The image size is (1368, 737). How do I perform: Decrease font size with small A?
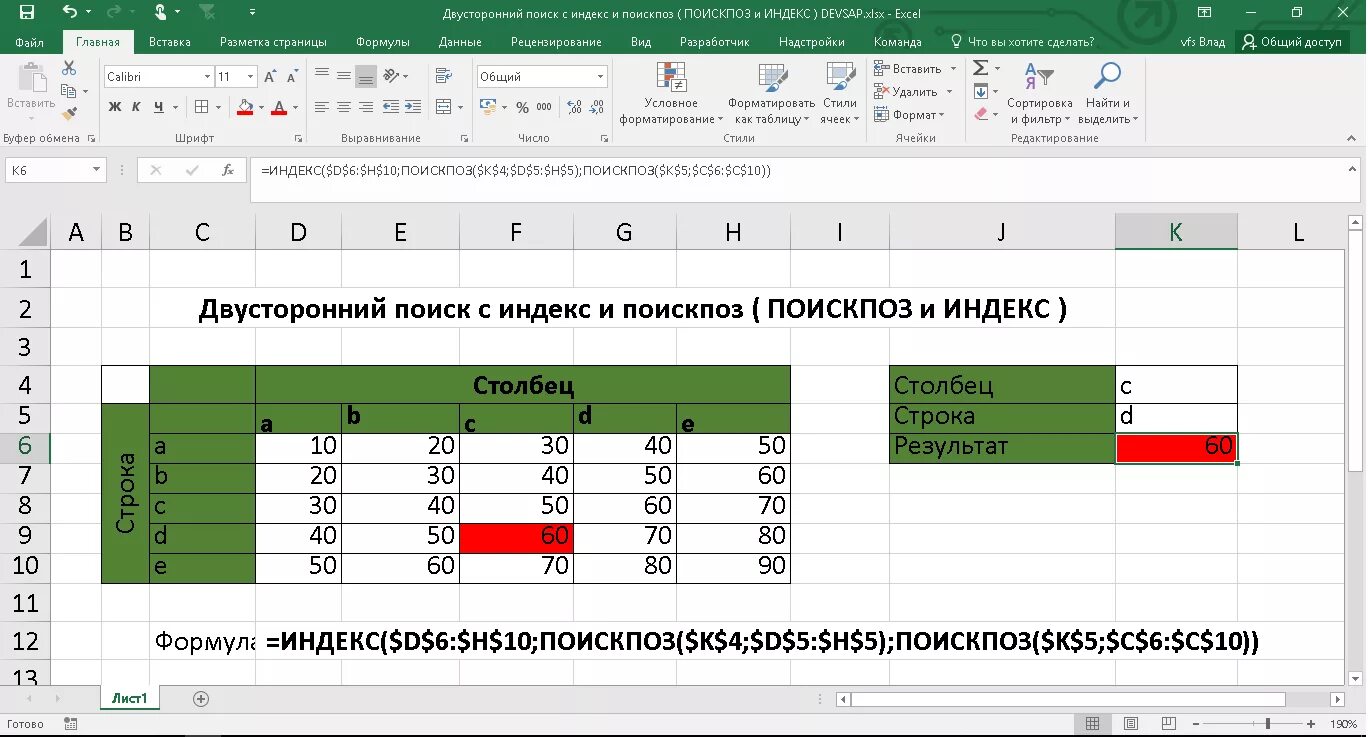pos(291,77)
